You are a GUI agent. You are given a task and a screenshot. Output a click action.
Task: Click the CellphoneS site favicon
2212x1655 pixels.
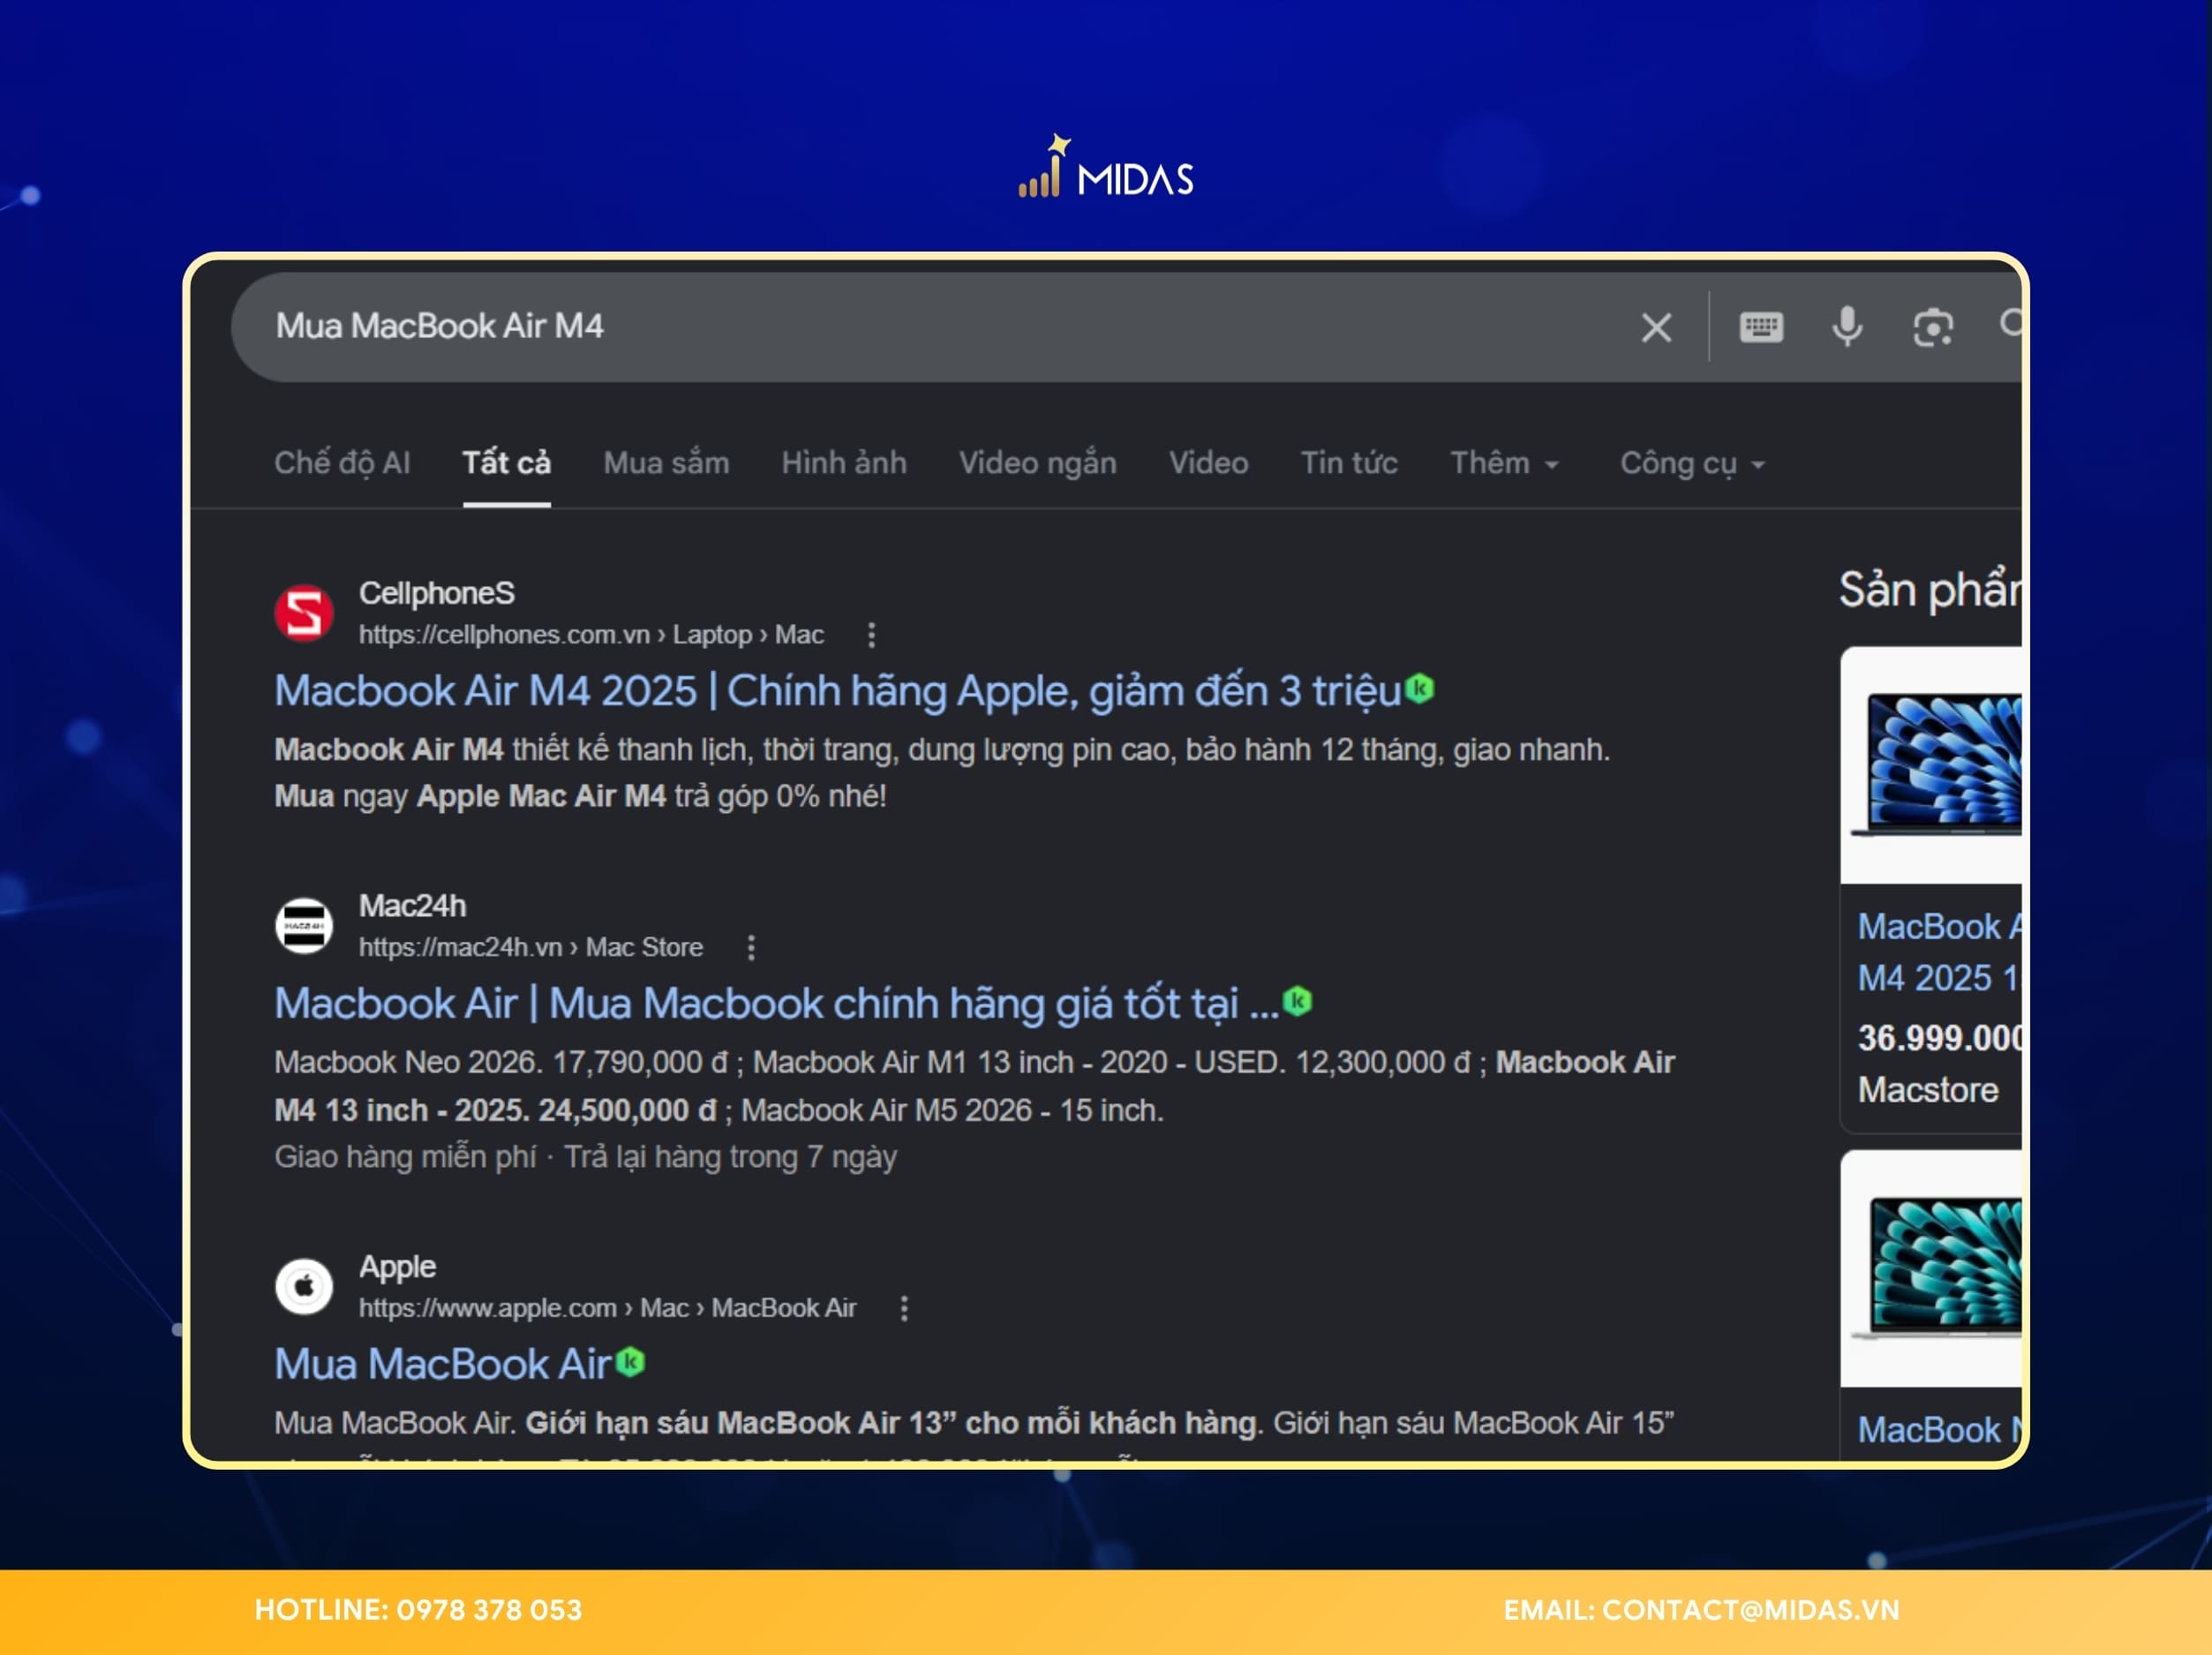coord(304,612)
